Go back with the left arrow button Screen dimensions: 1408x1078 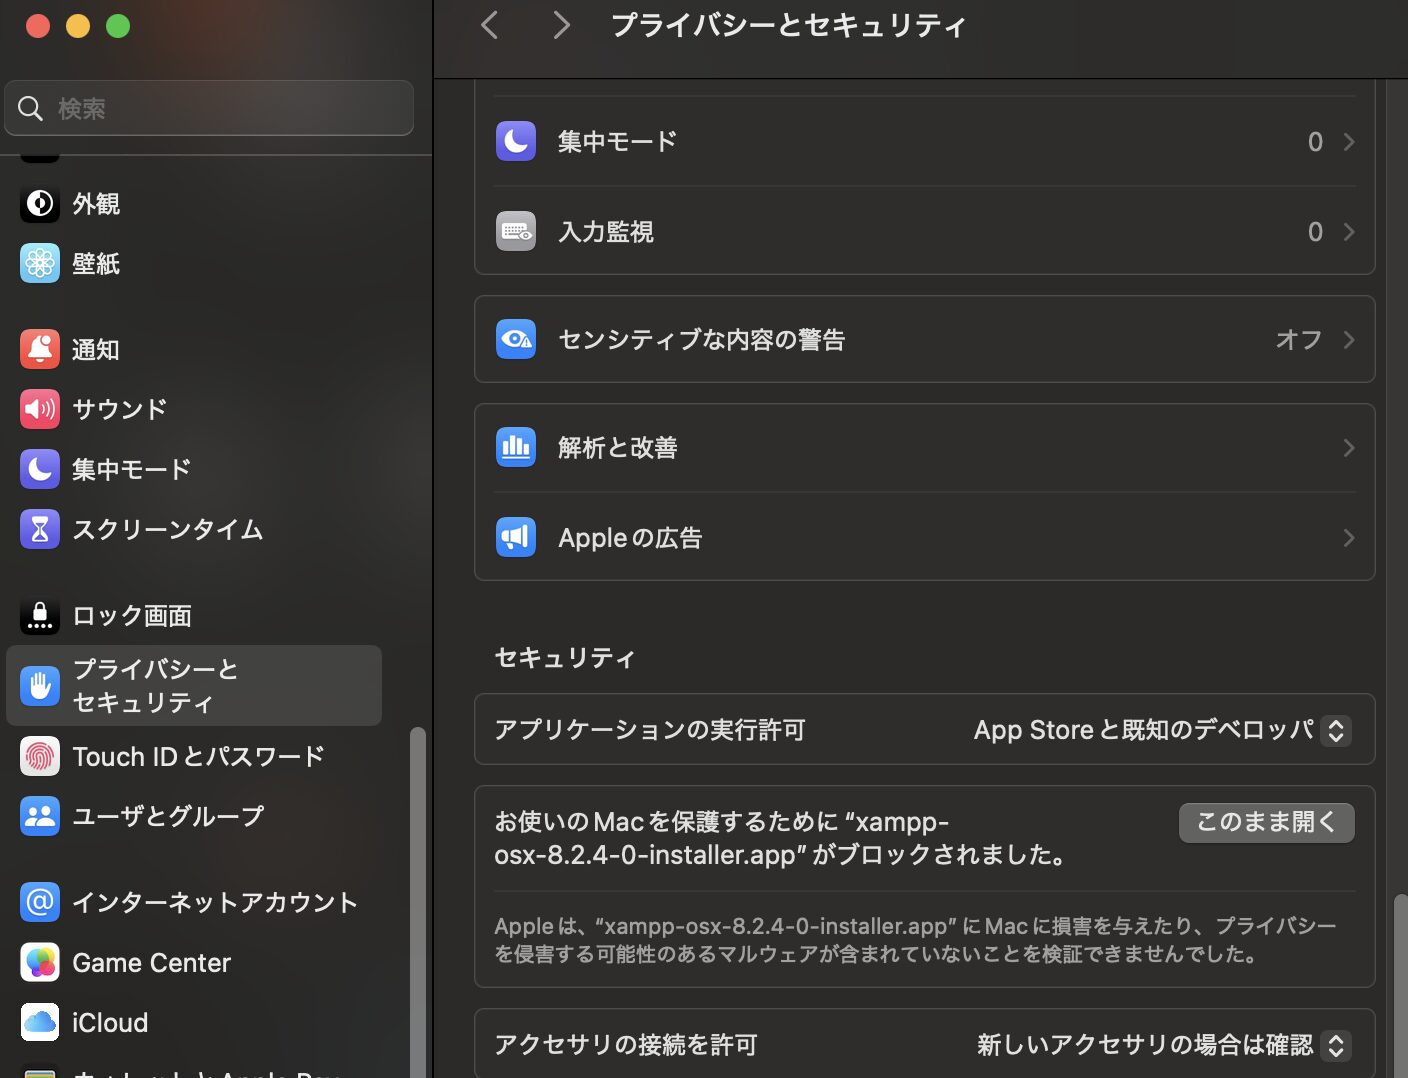click(489, 25)
